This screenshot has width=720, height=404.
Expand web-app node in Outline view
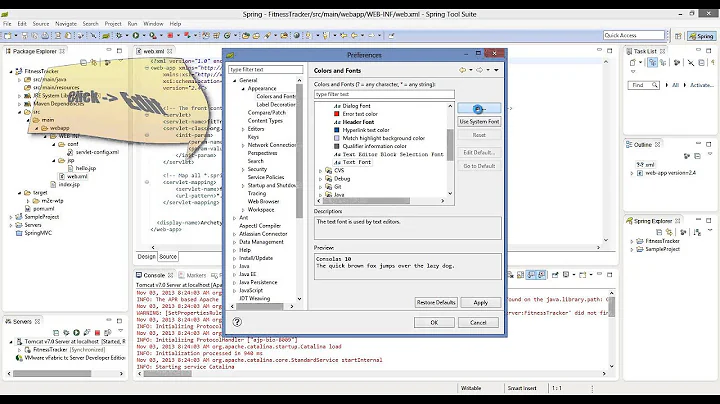click(x=632, y=174)
